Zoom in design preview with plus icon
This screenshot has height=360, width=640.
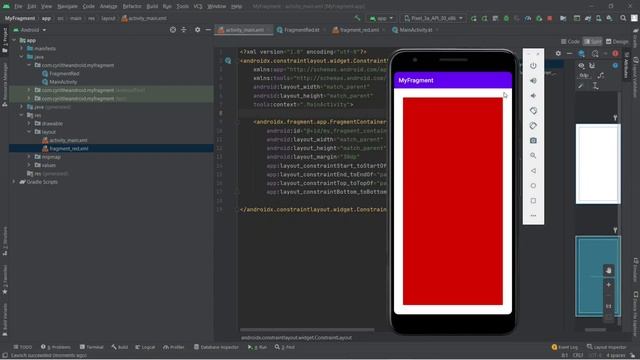[x=609, y=284]
